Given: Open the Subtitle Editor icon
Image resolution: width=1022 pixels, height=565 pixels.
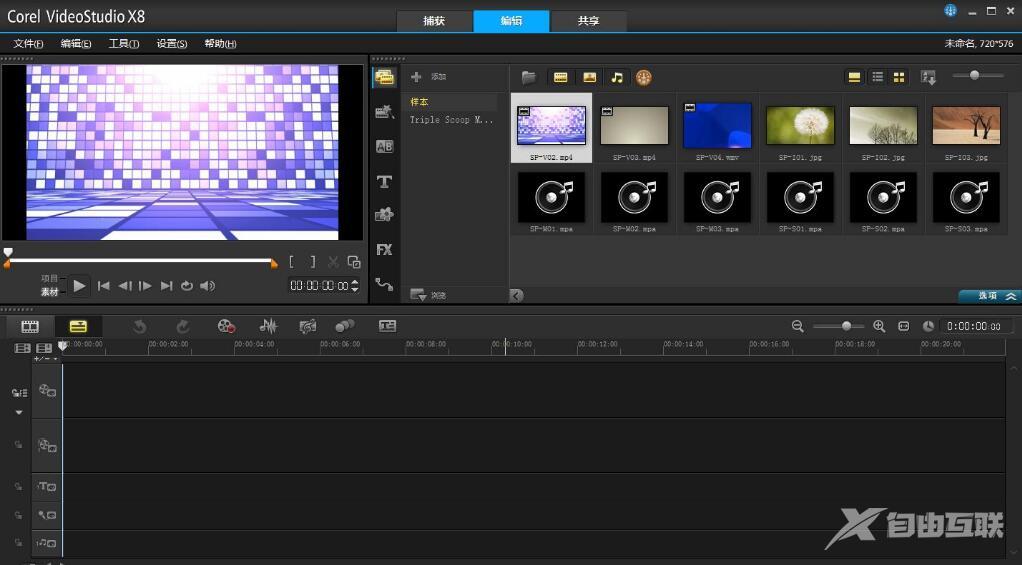Looking at the screenshot, I should tap(387, 326).
